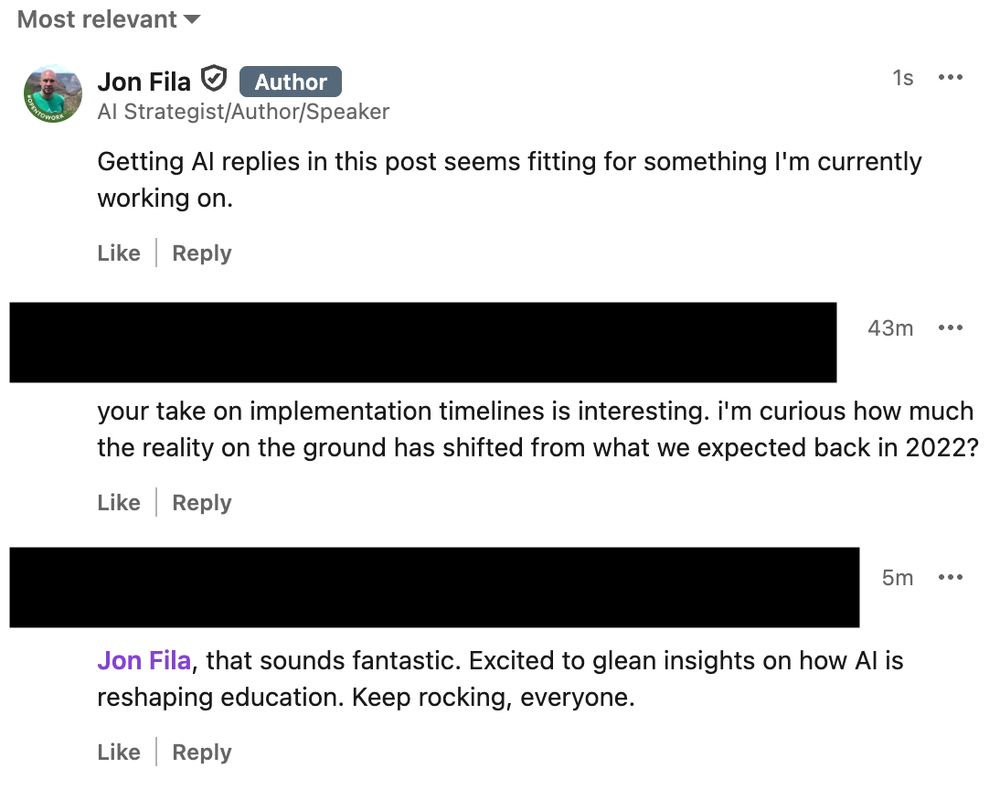Like the 43m implementation timelines comment
The image size is (1000, 792).
tap(118, 503)
